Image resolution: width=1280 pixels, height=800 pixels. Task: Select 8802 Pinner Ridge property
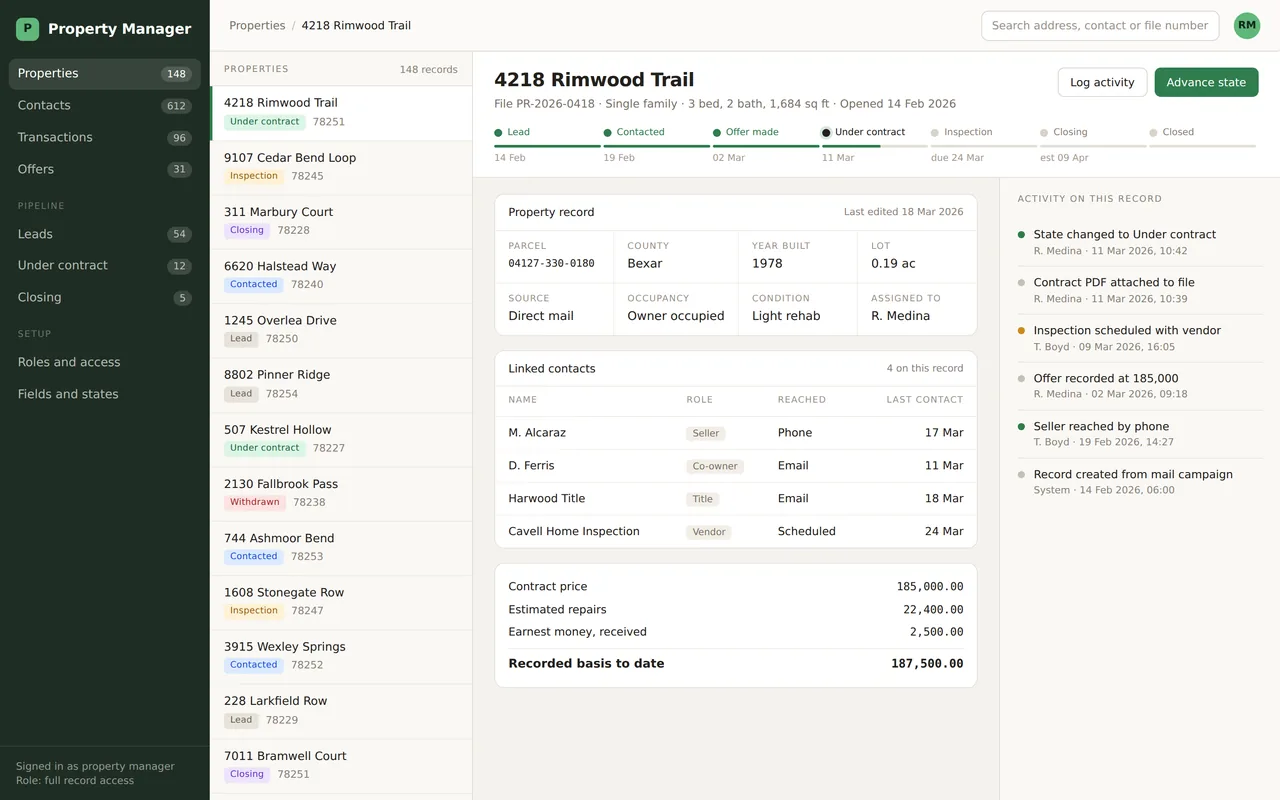(341, 385)
